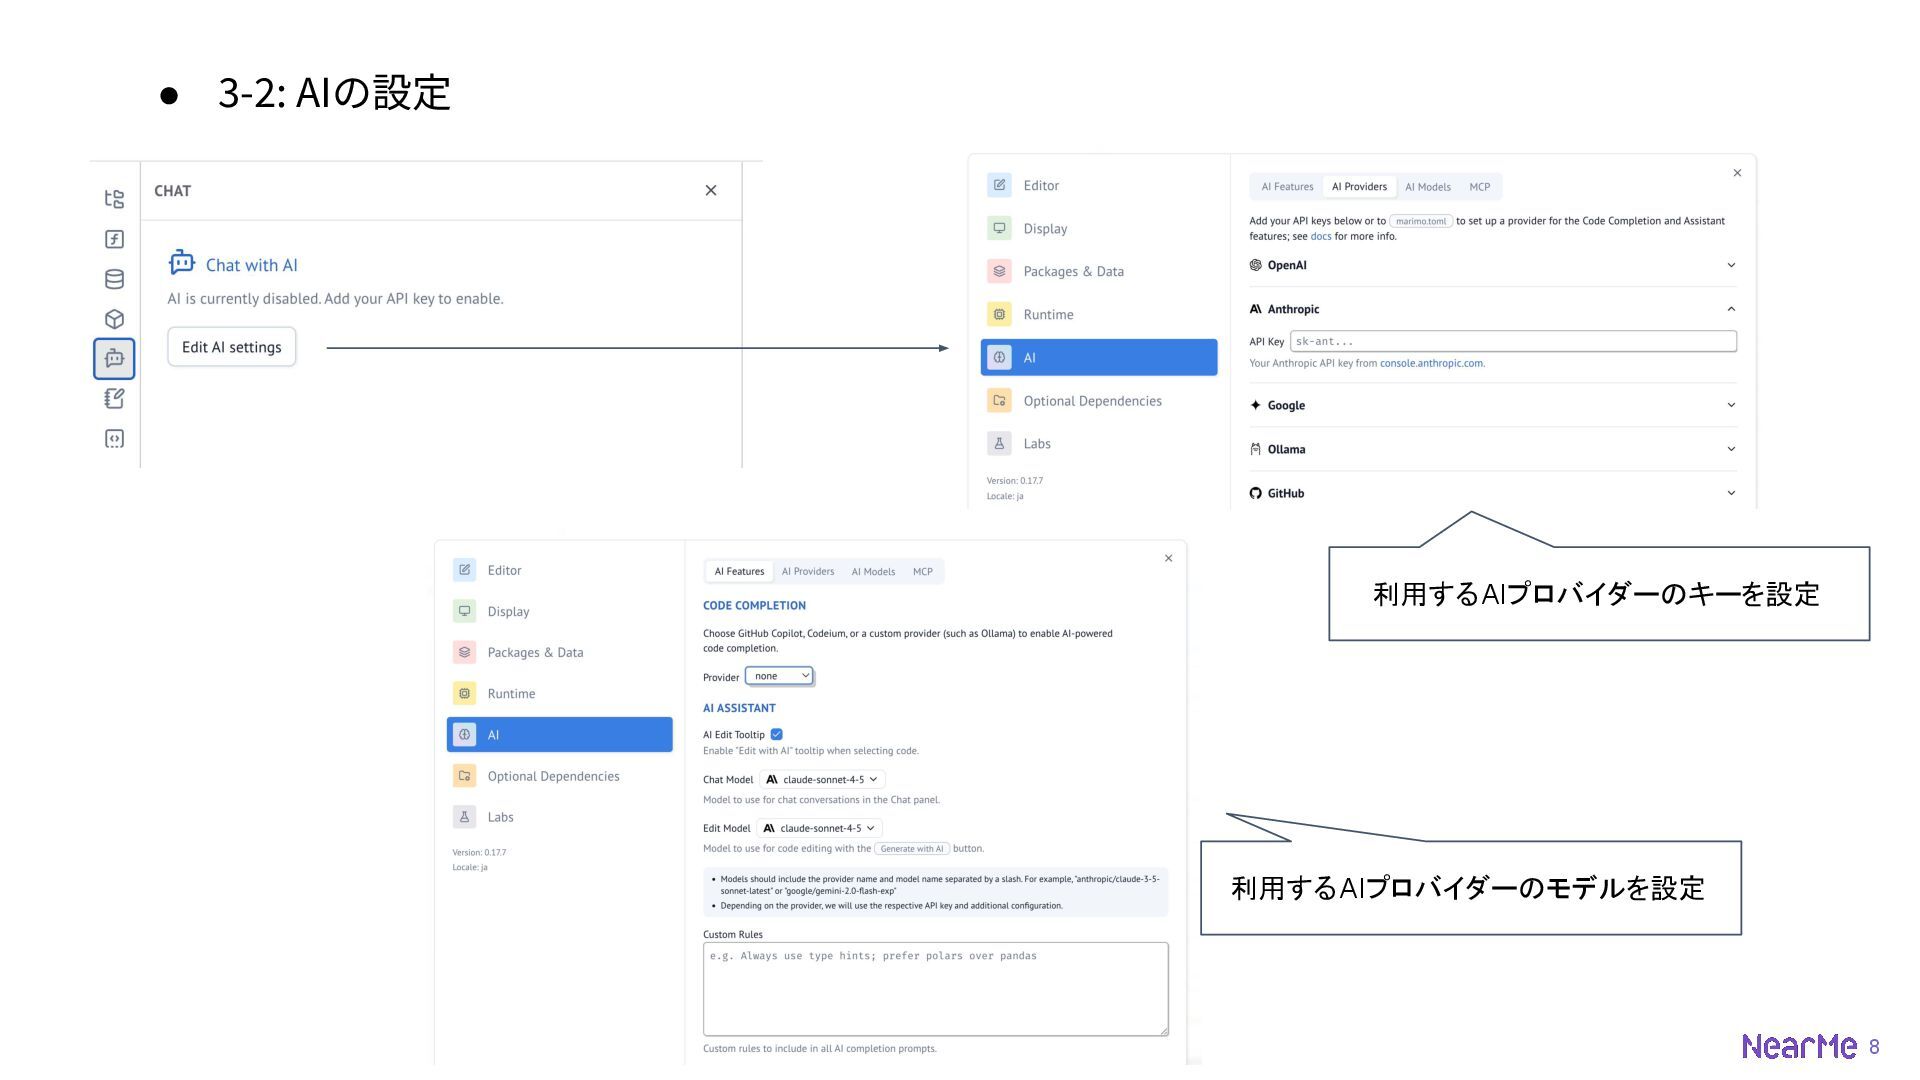Open the console.anthropic.com link
Viewport: 1920px width, 1080px height.
[x=1430, y=363]
